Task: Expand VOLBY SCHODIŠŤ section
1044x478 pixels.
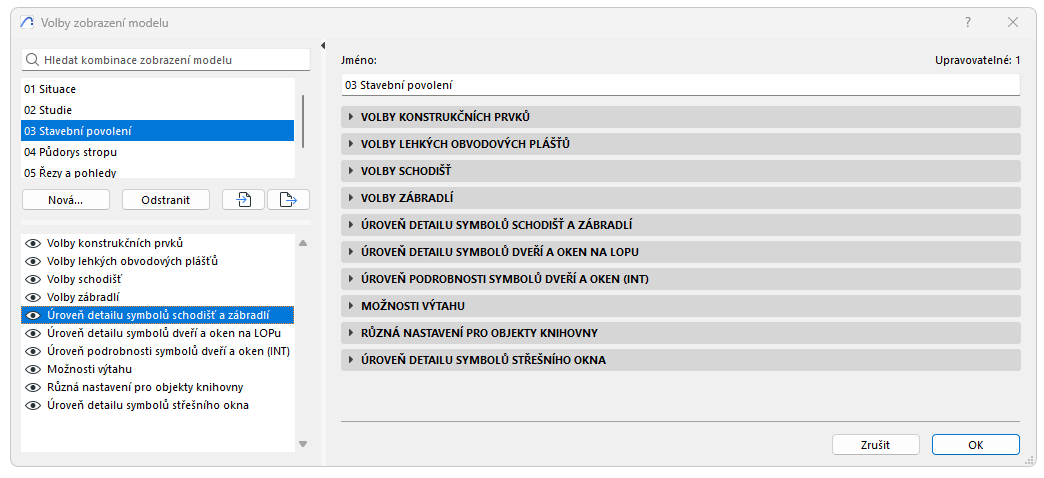Action: pos(680,171)
